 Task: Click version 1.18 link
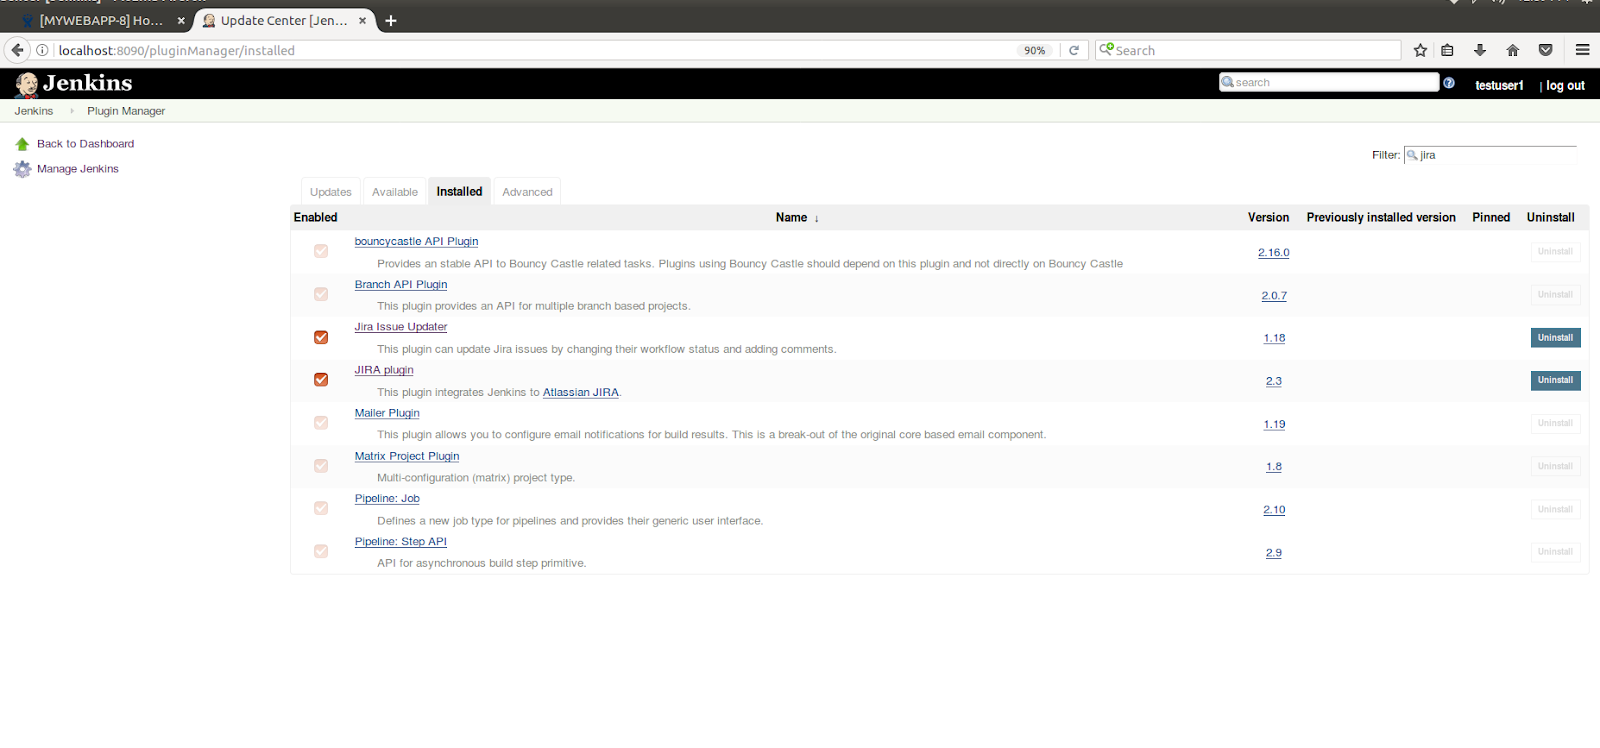point(1274,338)
